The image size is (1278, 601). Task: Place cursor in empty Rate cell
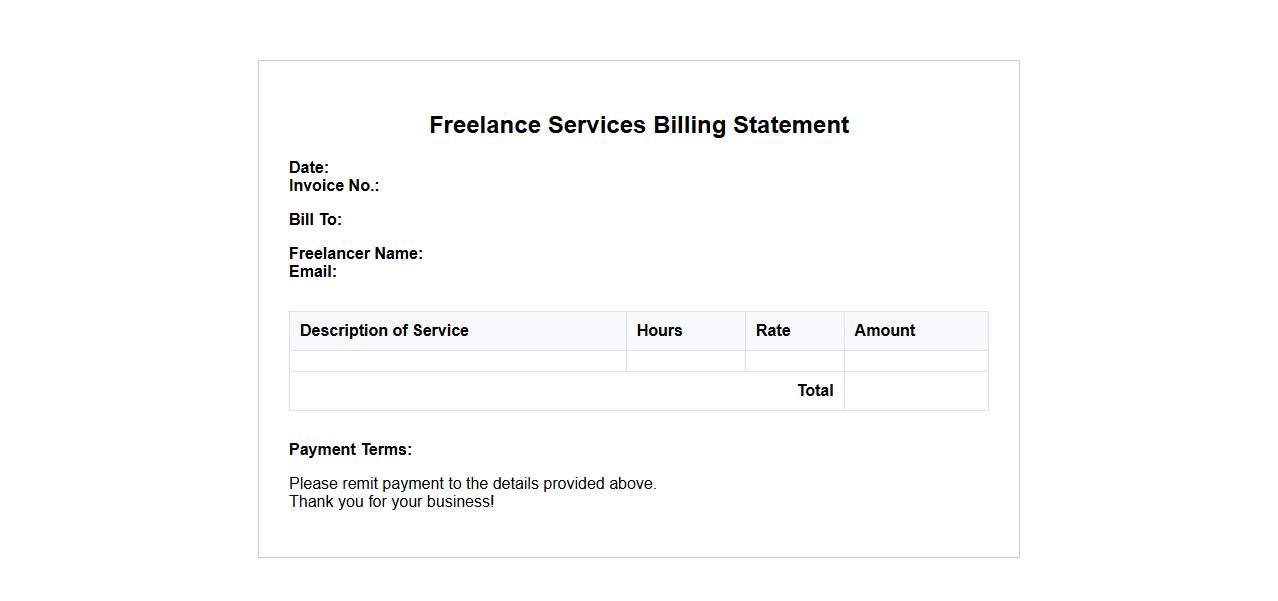tap(794, 361)
